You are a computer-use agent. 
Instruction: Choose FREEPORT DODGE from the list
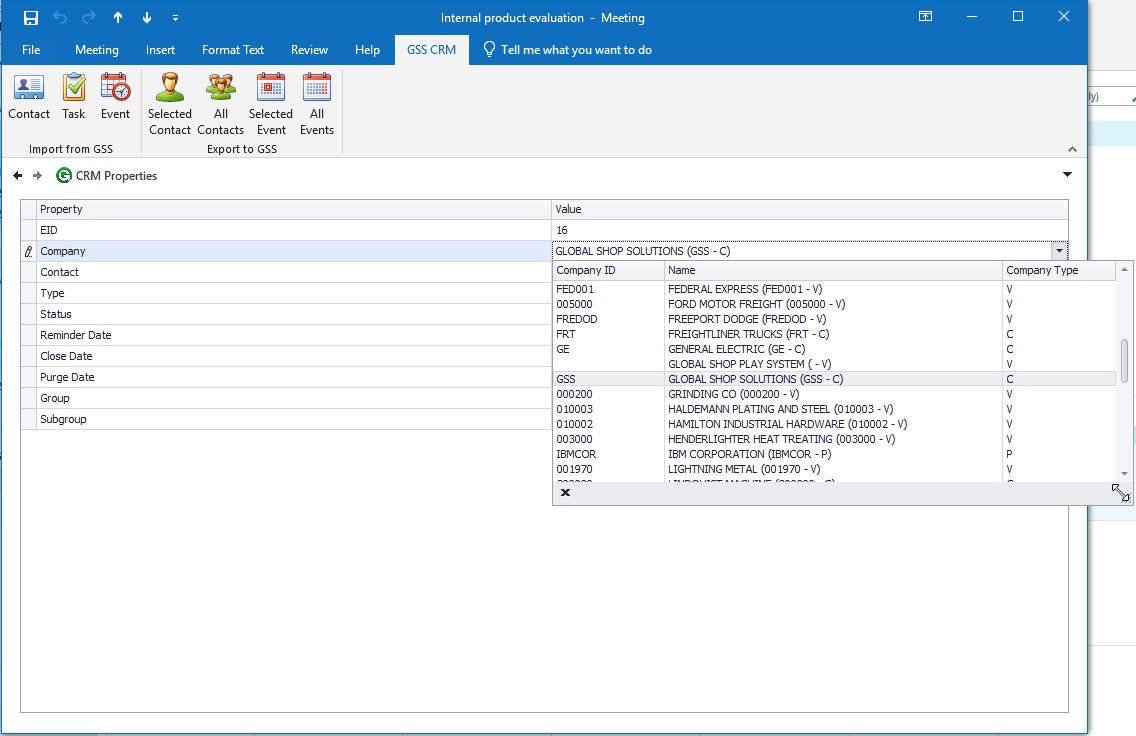(x=834, y=319)
